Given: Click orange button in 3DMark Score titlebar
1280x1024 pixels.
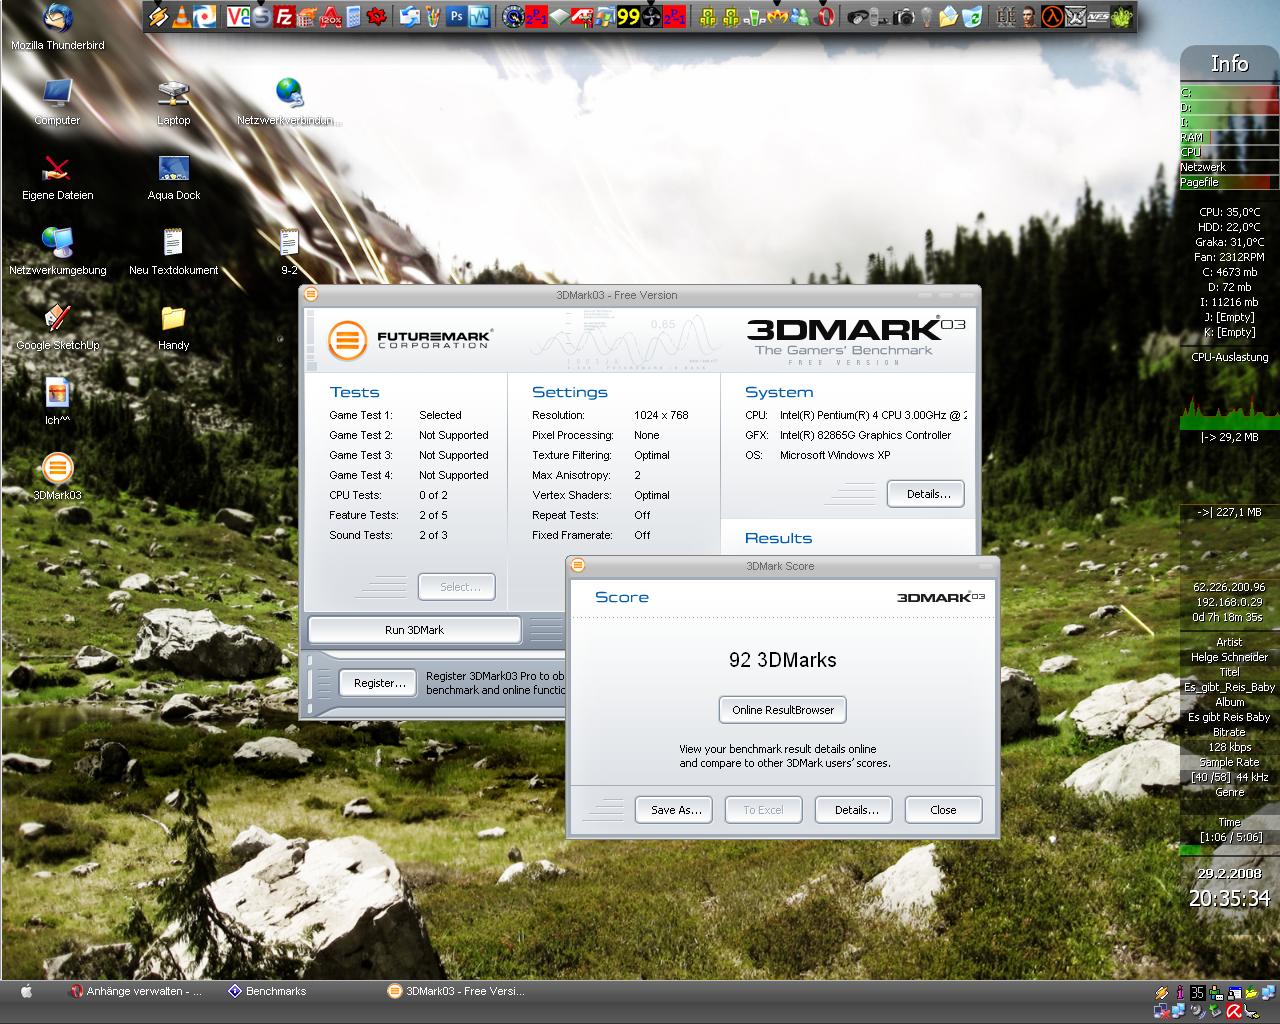Looking at the screenshot, I should tap(577, 565).
